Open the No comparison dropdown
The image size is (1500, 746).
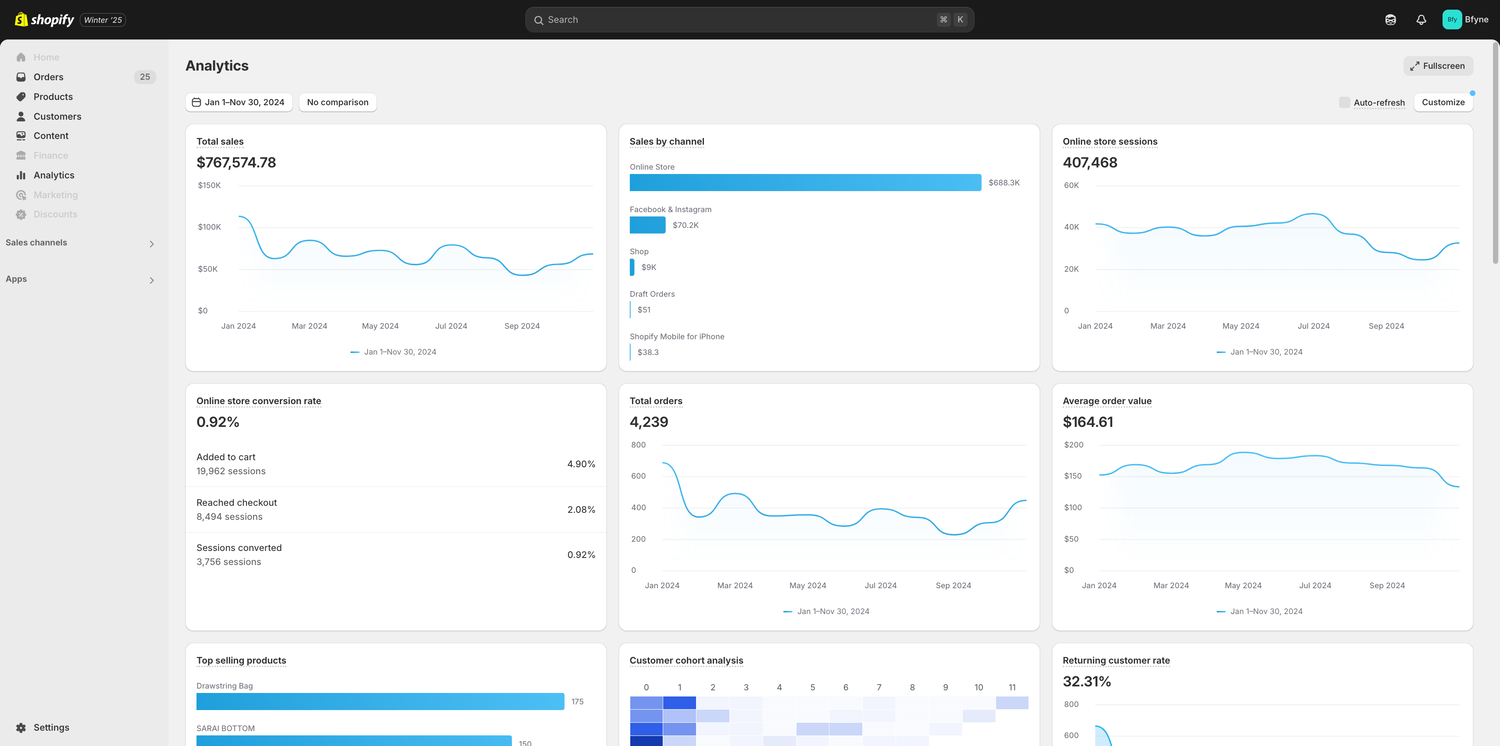338,102
